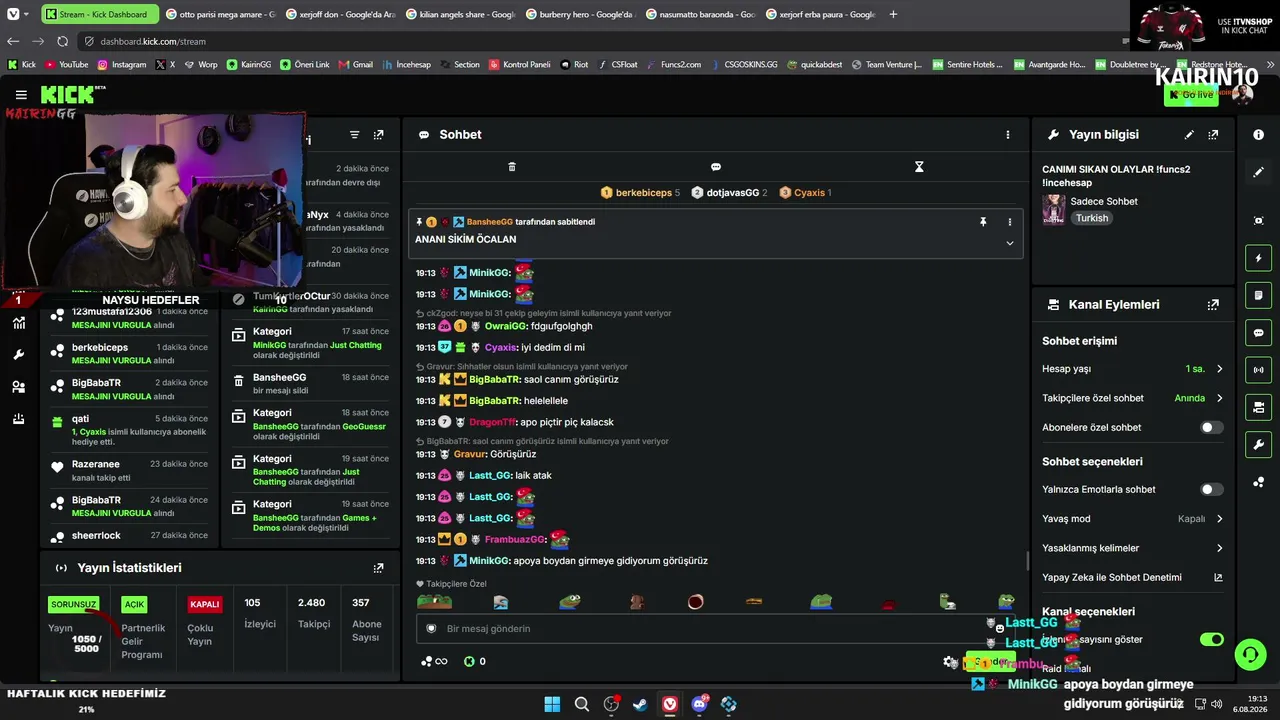Click the screenshot capture icon in right sidebar
This screenshot has width=1280, height=720.
[1258, 220]
